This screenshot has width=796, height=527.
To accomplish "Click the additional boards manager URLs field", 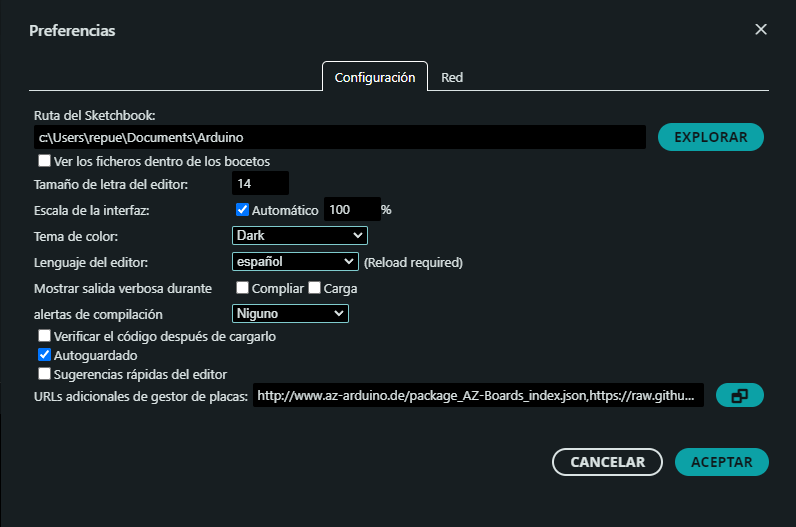I will point(479,396).
